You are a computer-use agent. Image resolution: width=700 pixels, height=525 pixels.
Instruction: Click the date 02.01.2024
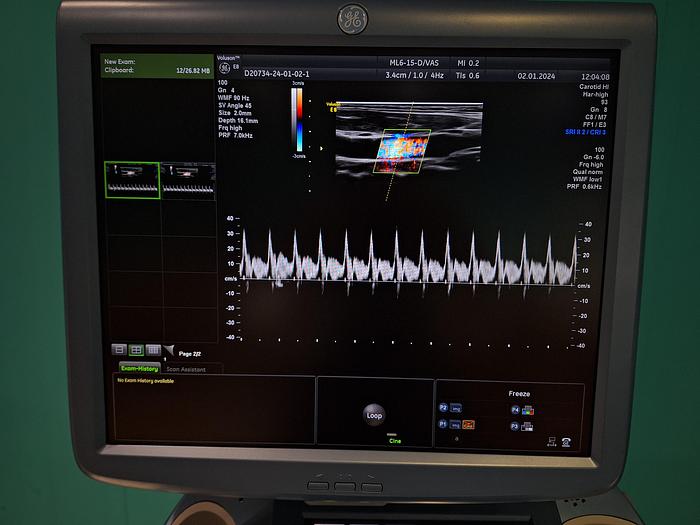coord(536,76)
